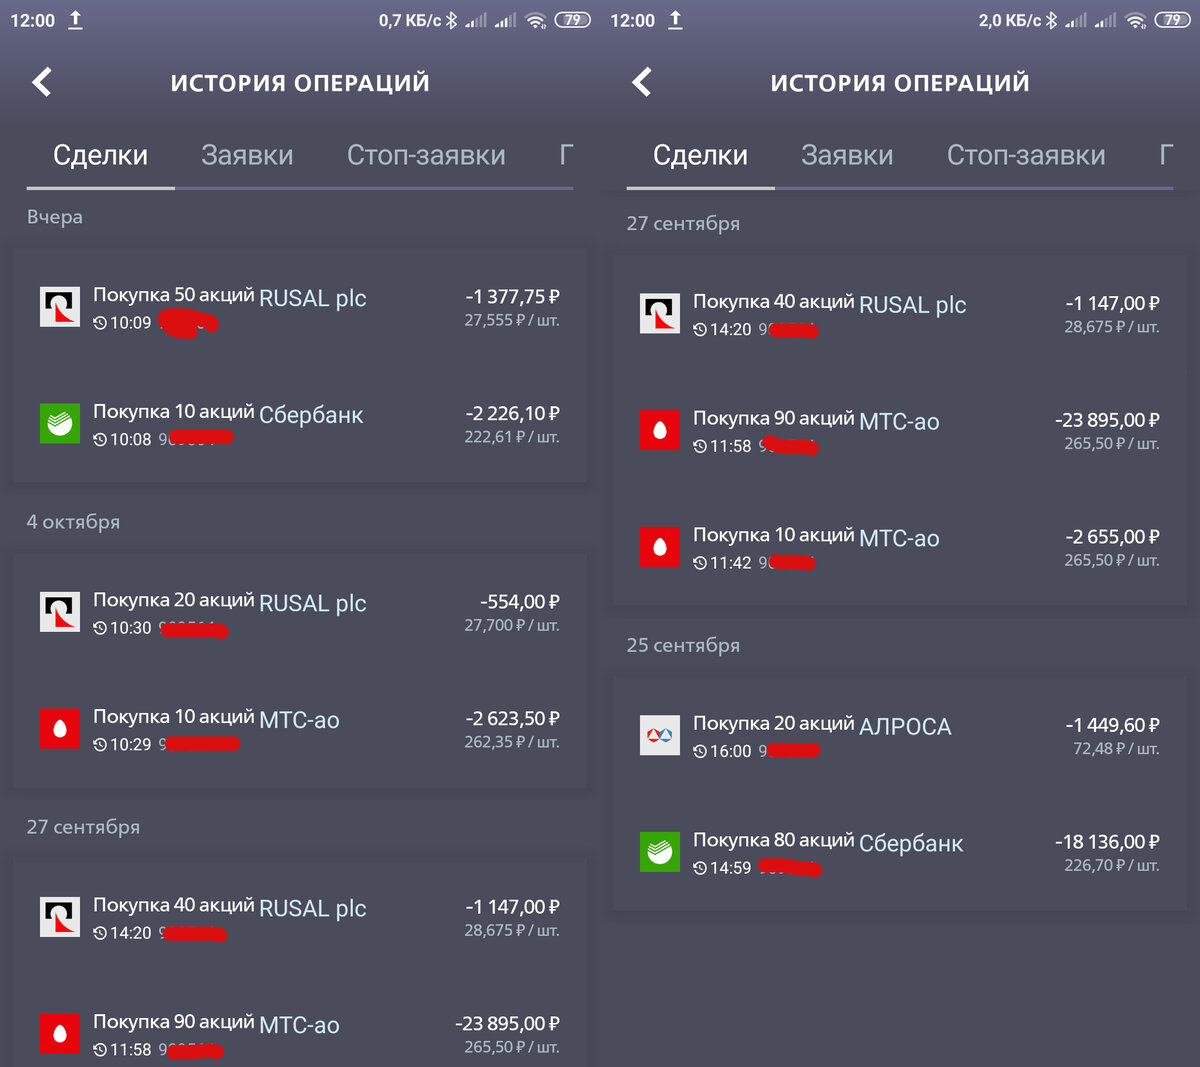This screenshot has height=1067, width=1200.
Task: Click '27 сентября' header on the right screenshot
Action: (683, 223)
